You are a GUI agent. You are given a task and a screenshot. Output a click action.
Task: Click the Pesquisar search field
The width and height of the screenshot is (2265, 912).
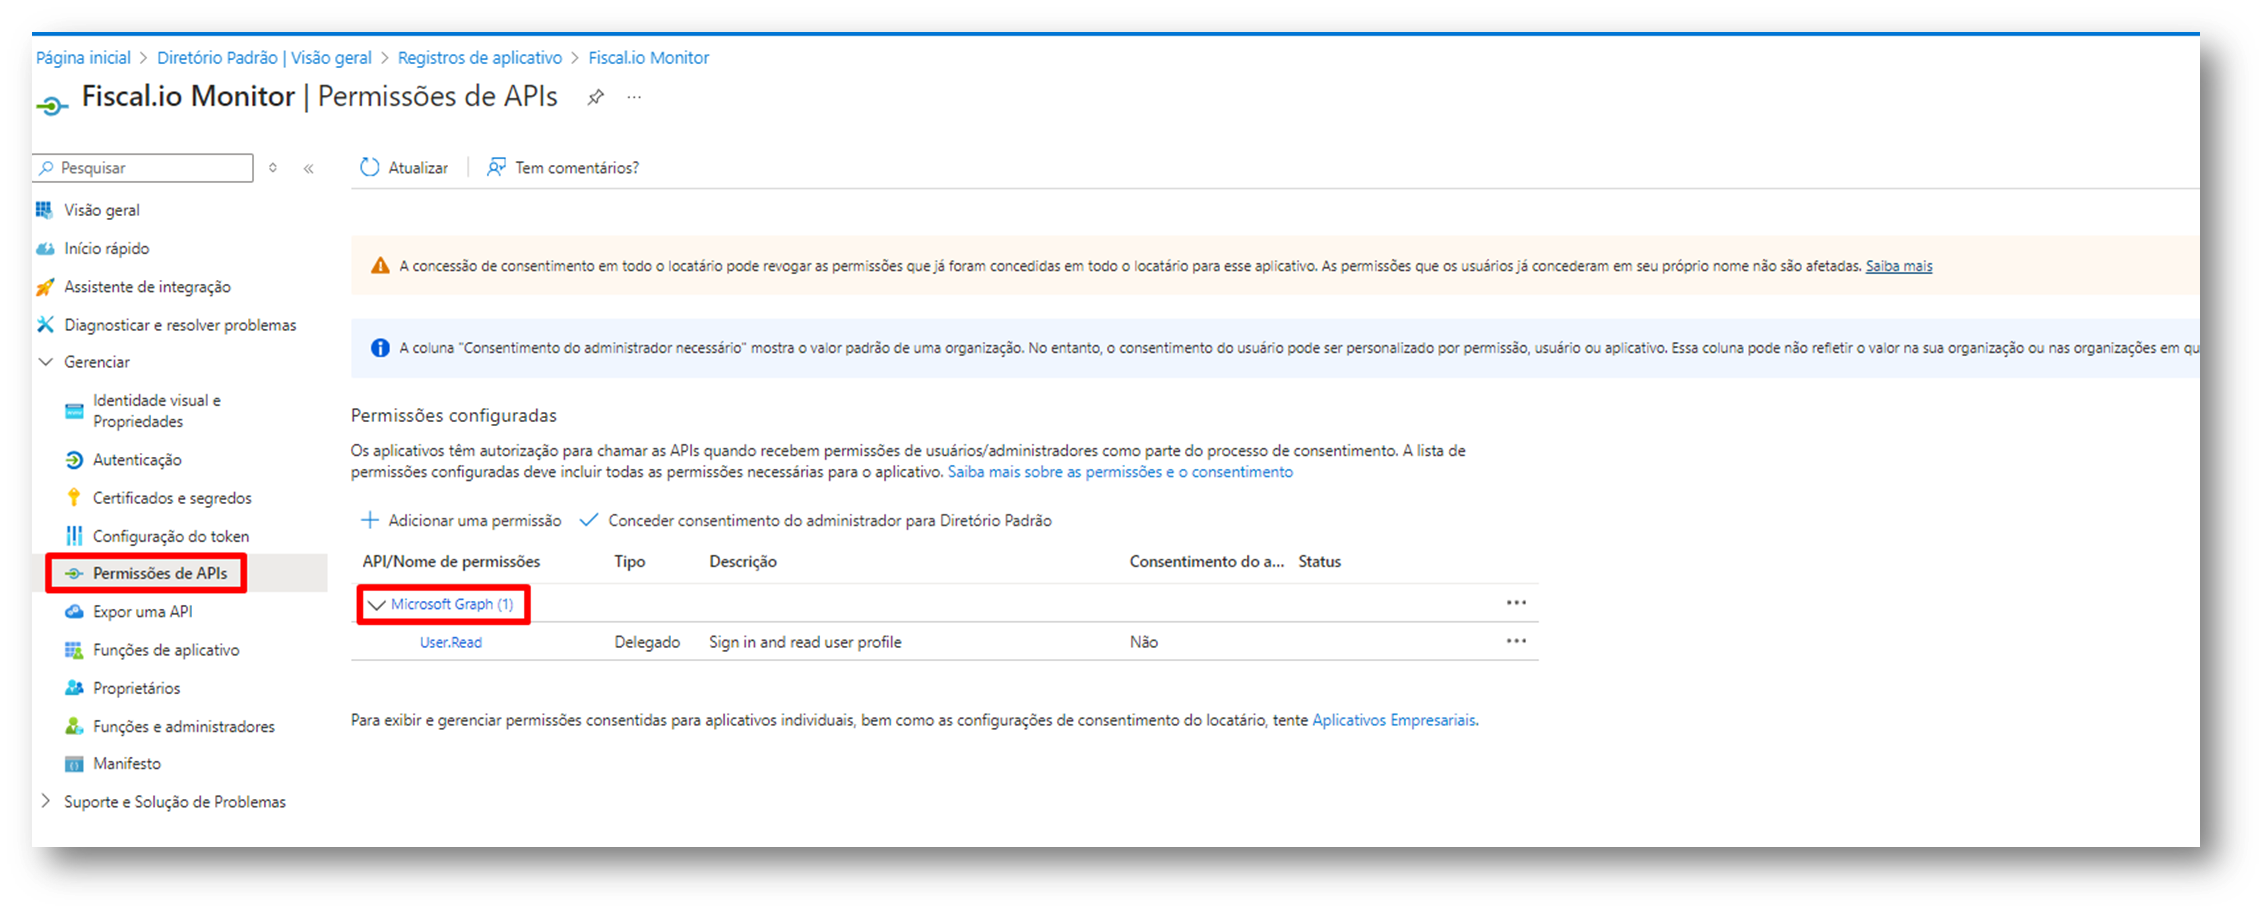pos(144,168)
